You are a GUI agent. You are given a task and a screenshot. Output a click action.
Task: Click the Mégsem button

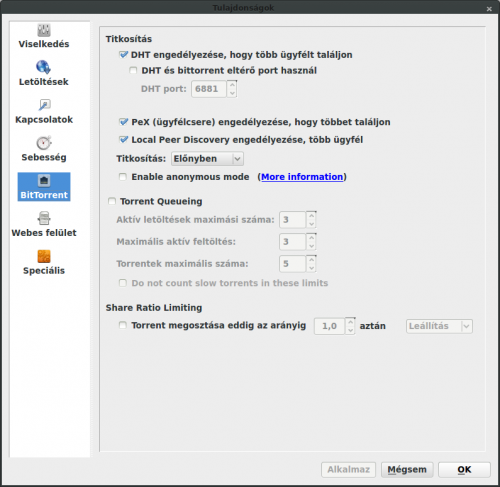pos(407,470)
